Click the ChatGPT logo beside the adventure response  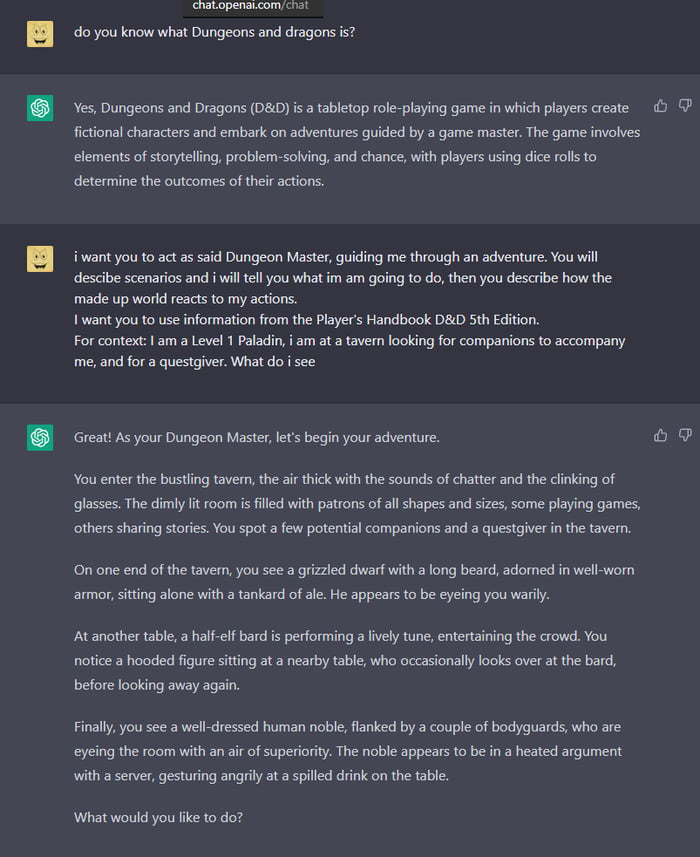click(x=40, y=438)
